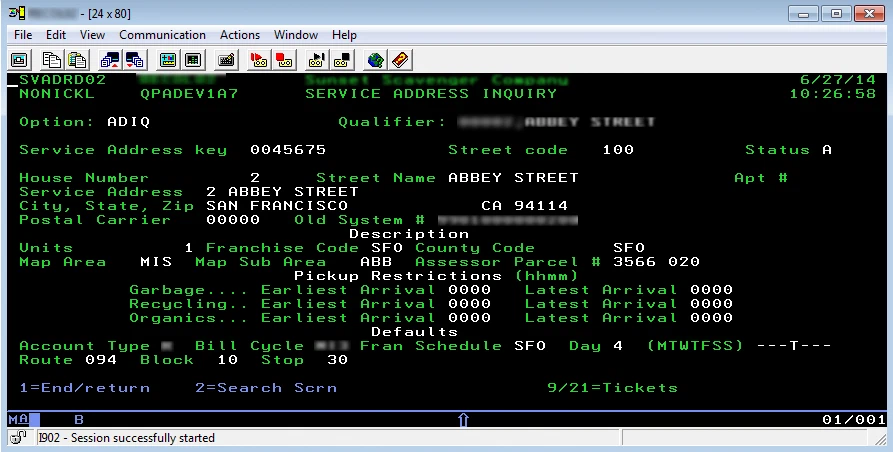This screenshot has height=452, width=893.
Task: Click Service Address value 2 ABBEY STREET
Action: pos(282,192)
